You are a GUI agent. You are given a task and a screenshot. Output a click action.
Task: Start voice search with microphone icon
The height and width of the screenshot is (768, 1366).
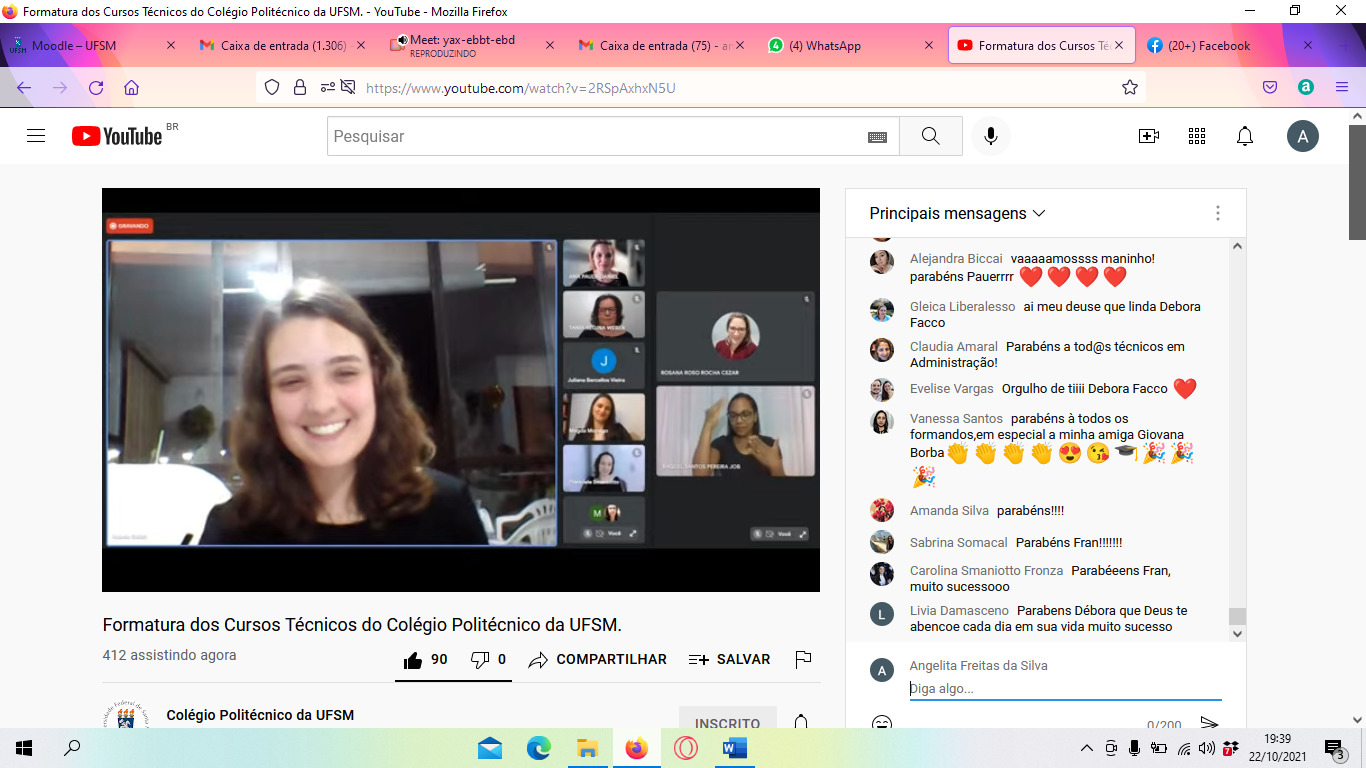point(991,136)
